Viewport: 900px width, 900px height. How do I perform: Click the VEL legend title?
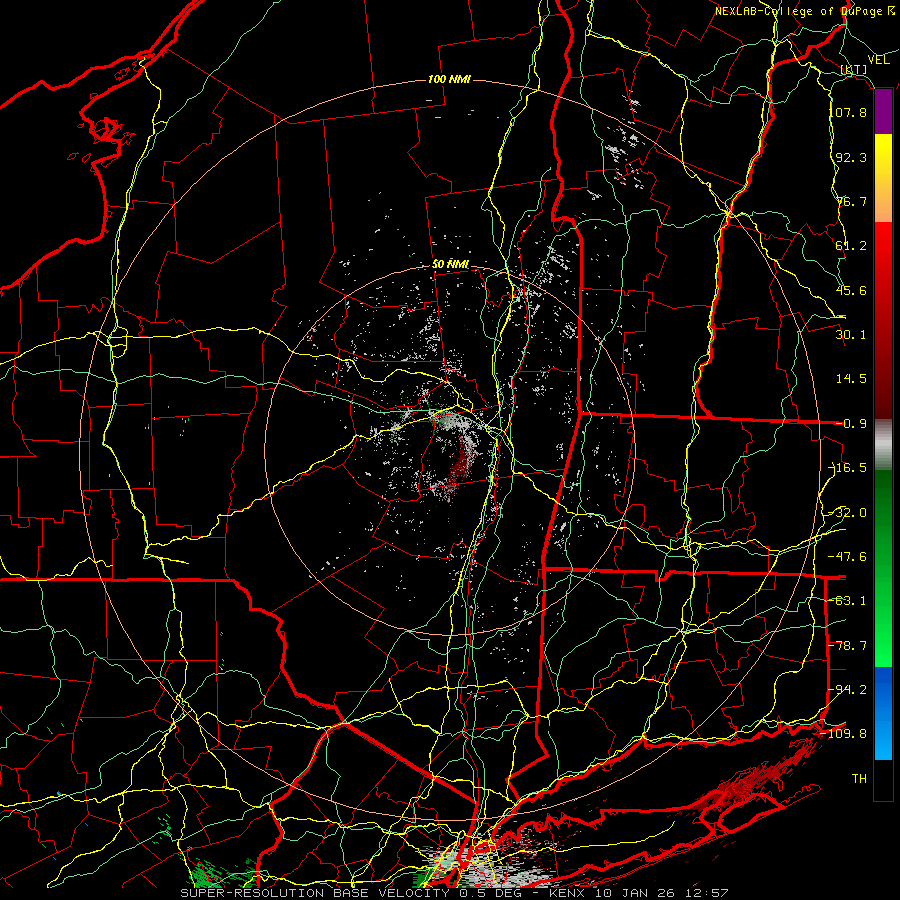pyautogui.click(x=878, y=59)
